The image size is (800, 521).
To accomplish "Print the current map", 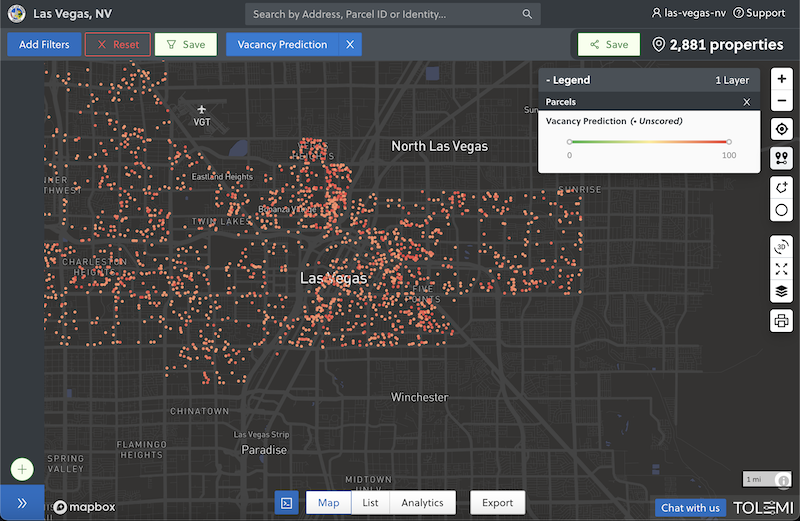I will pyautogui.click(x=782, y=321).
